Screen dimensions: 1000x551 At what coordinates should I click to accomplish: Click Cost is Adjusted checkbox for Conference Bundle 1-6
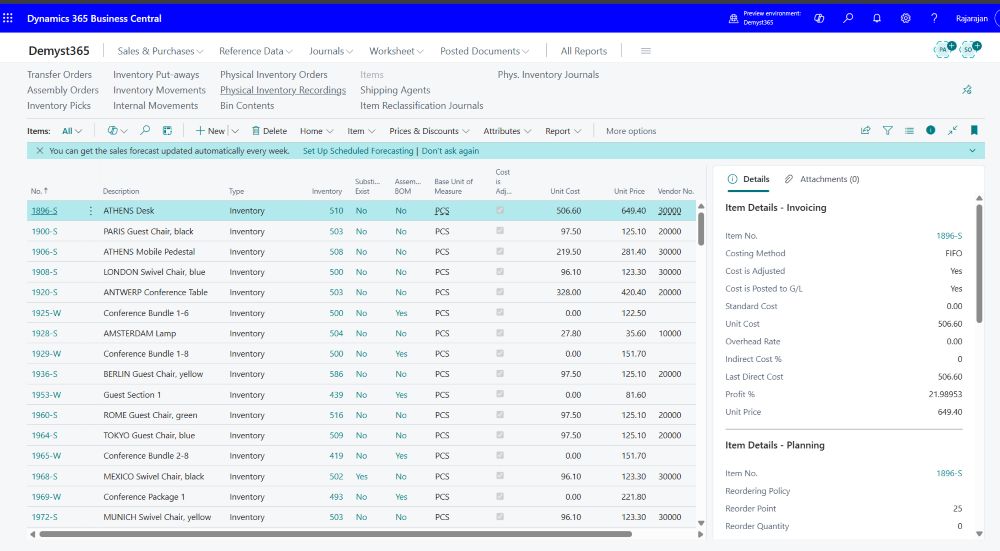point(500,312)
